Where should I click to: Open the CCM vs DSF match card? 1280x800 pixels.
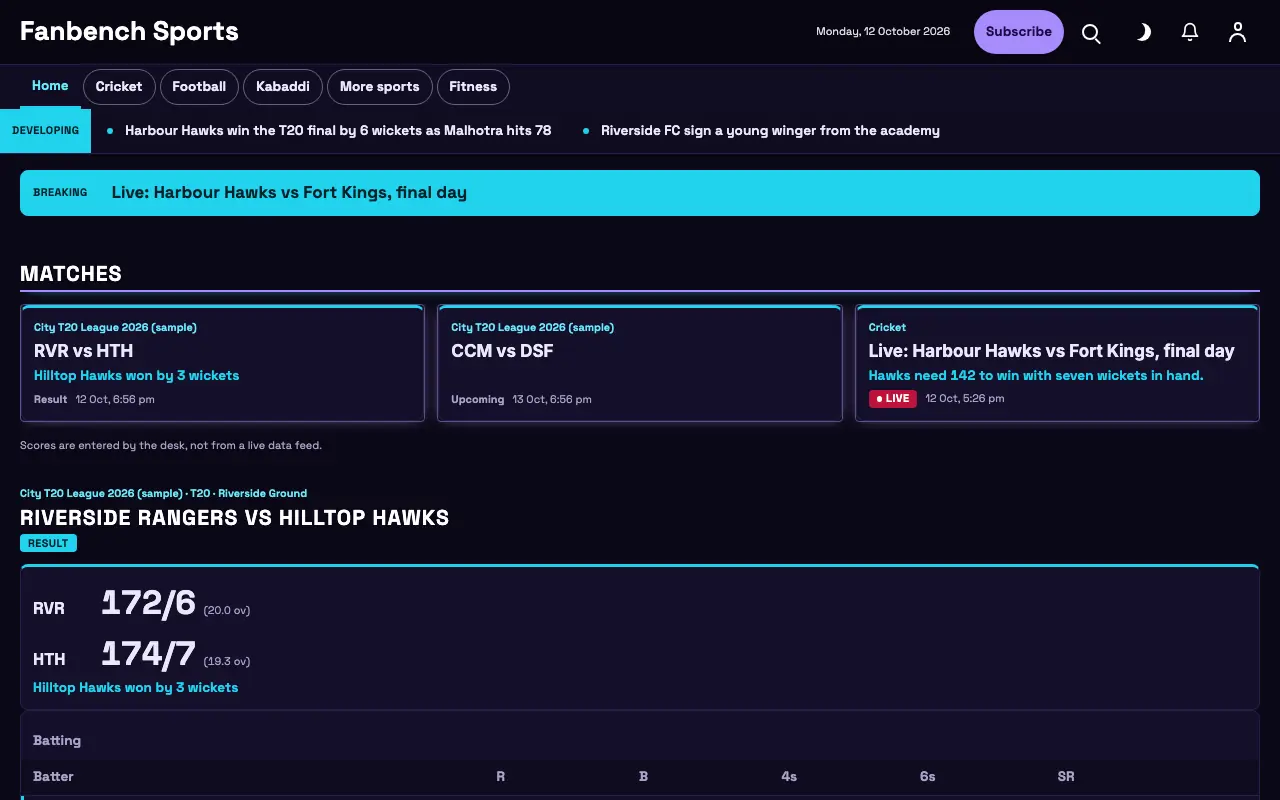tap(640, 363)
